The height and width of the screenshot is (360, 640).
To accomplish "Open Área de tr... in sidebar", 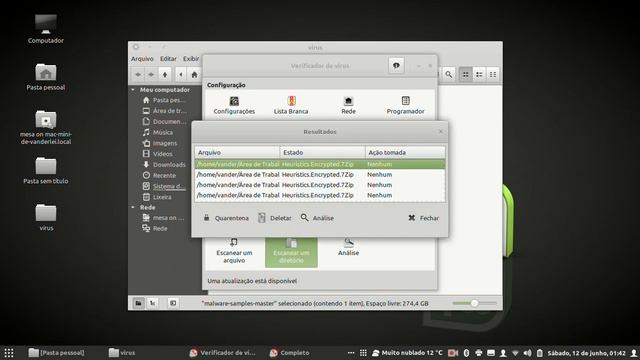I will 164,111.
